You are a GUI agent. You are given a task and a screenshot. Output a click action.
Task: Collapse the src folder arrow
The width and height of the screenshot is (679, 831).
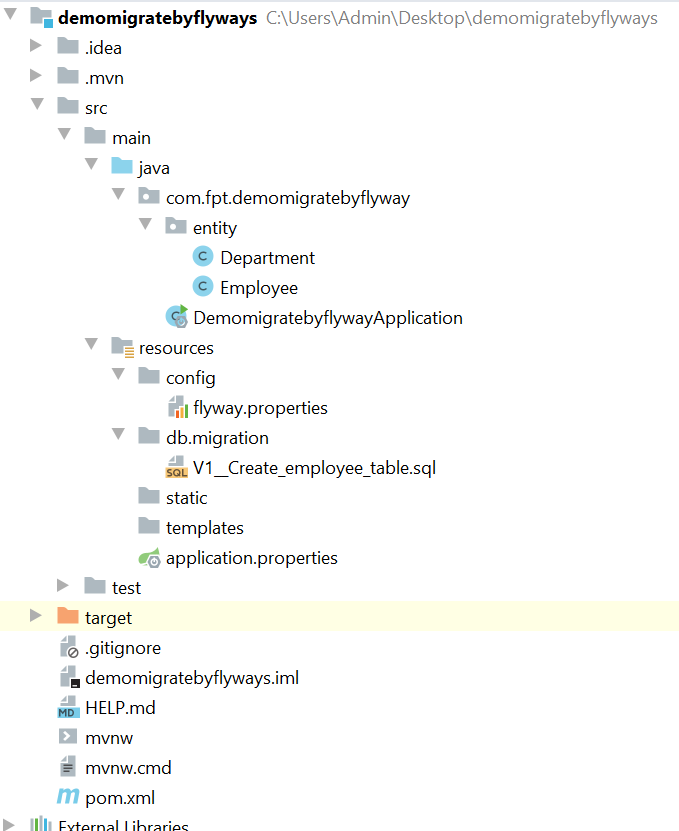point(37,104)
